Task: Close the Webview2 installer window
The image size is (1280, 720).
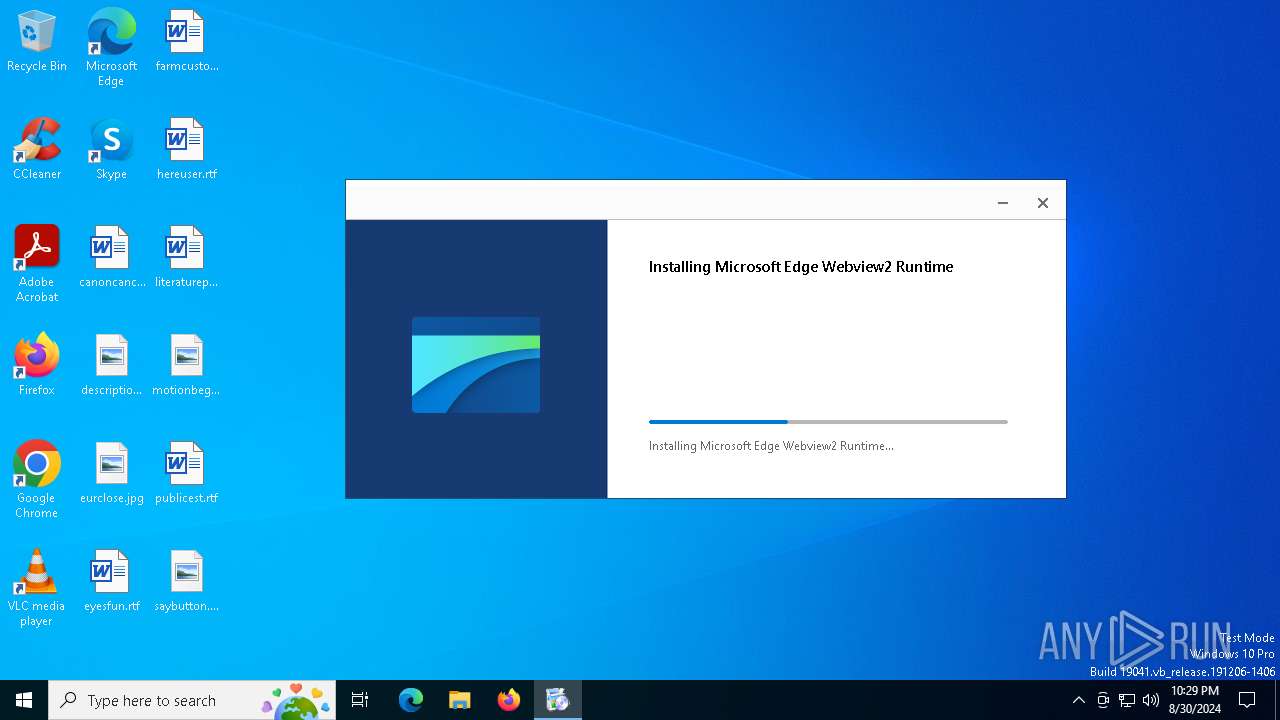Action: click(1043, 203)
